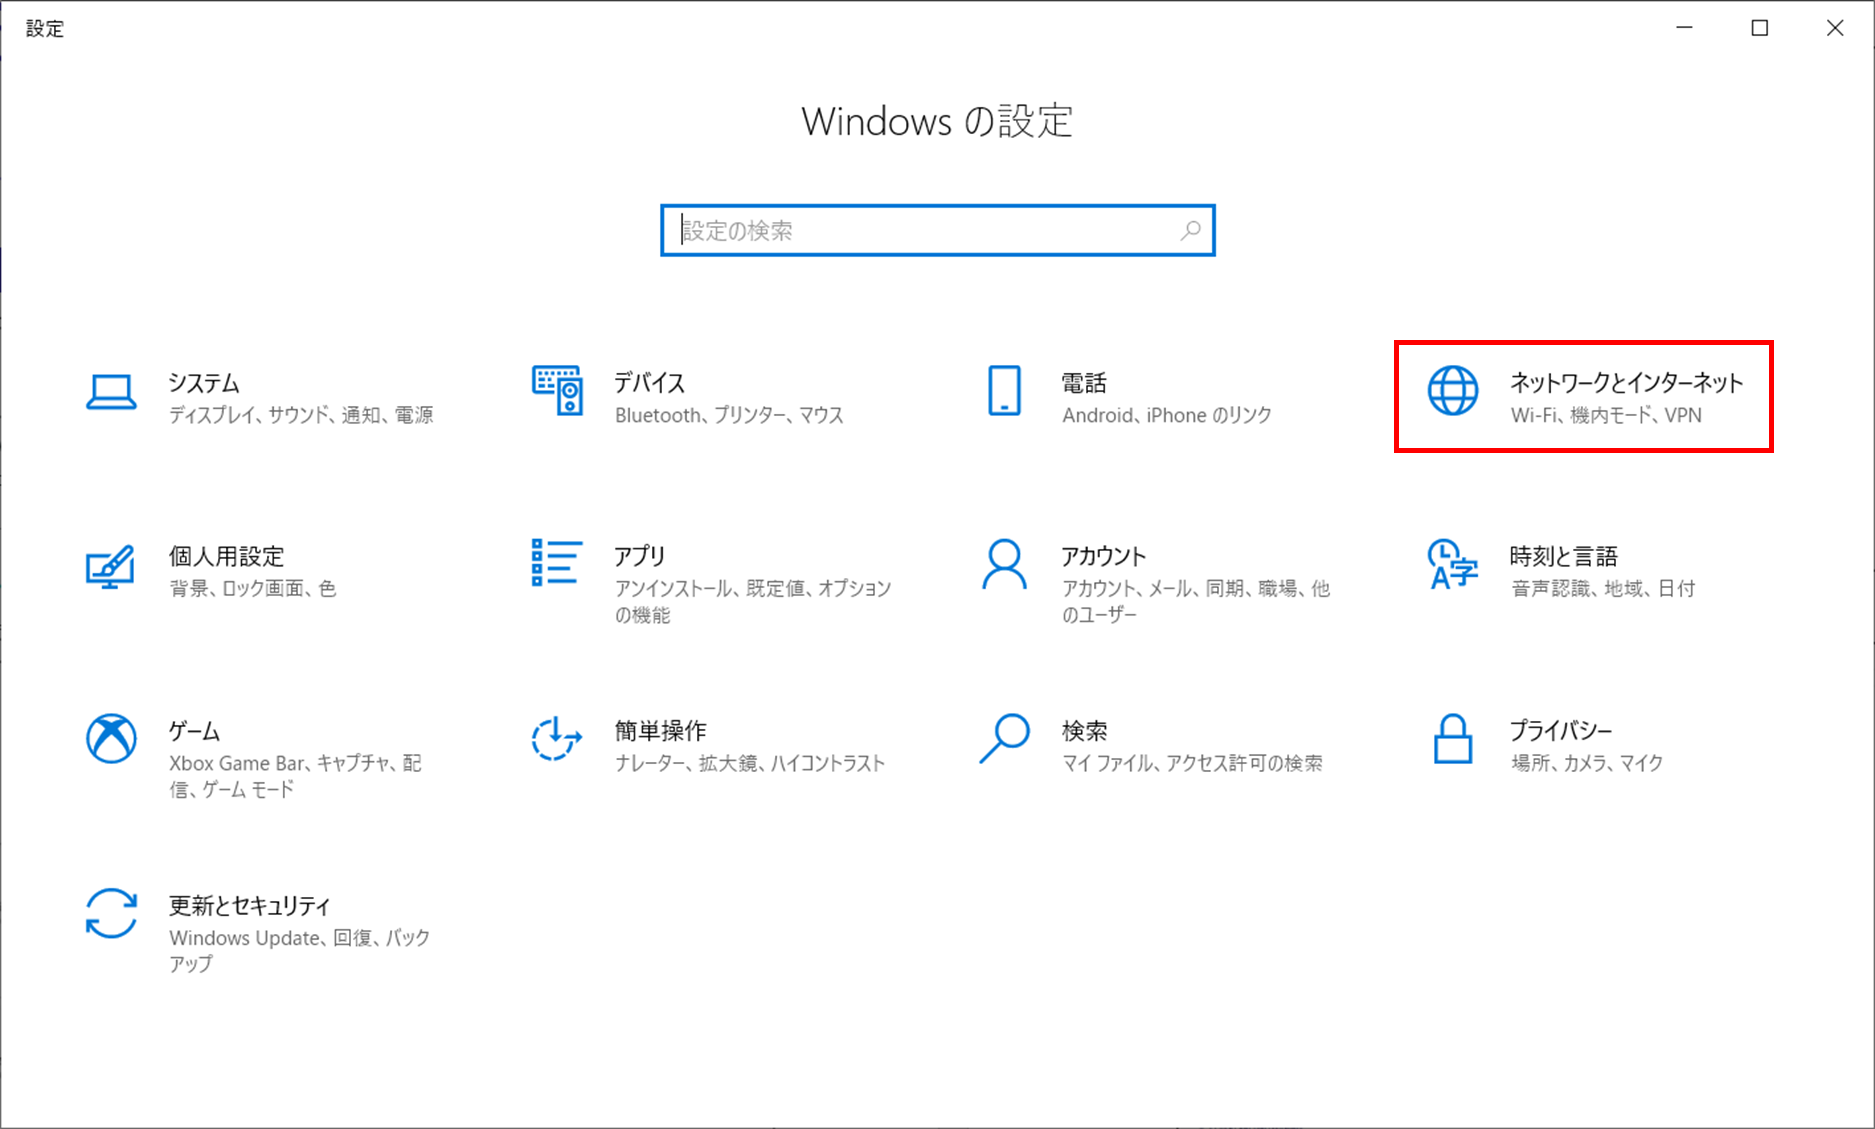The image size is (1875, 1129).
Task: Open デバイス settings title
Action: pyautogui.click(x=650, y=383)
